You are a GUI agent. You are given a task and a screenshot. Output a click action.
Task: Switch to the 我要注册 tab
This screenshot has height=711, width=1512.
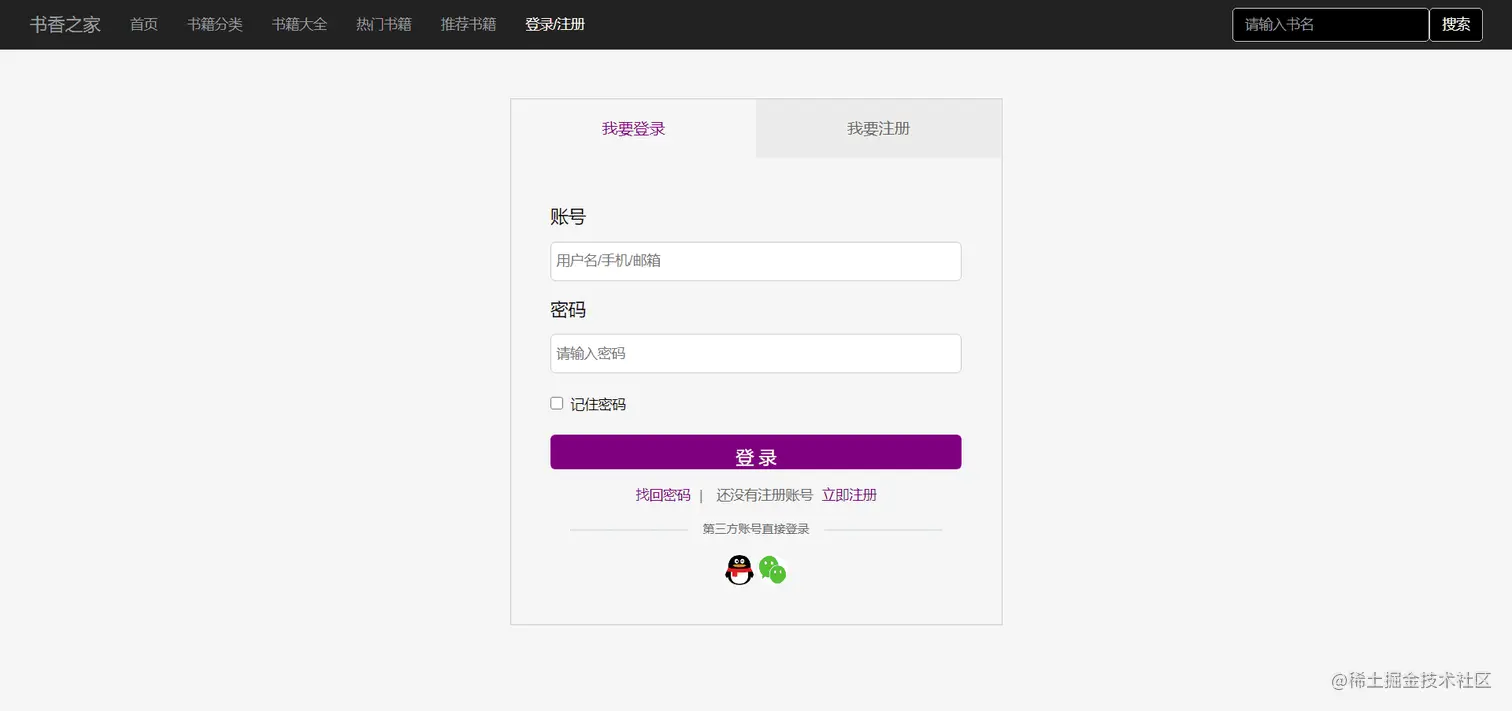point(878,128)
